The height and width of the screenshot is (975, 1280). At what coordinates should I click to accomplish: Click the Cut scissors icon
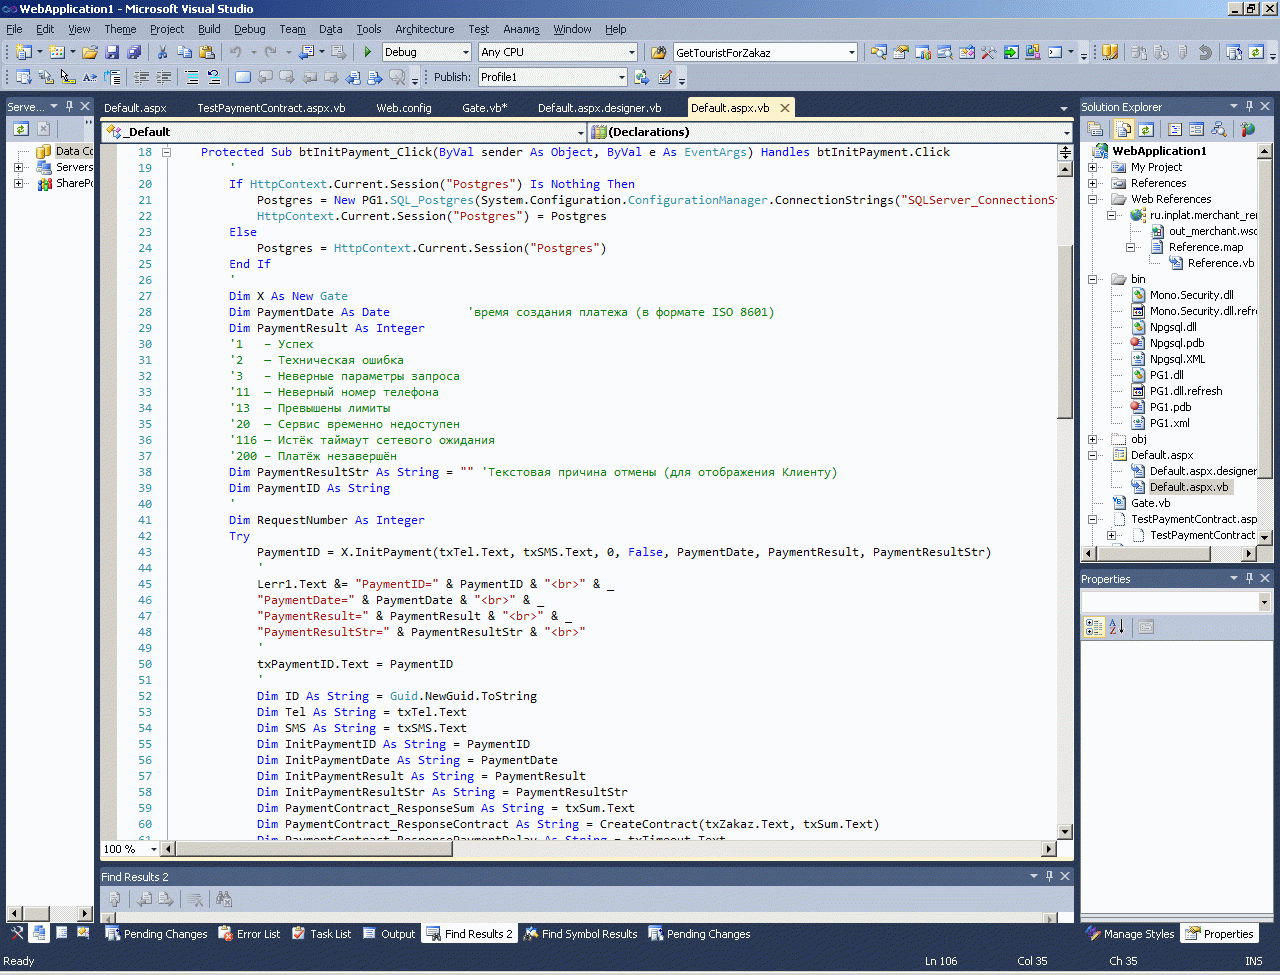pyautogui.click(x=163, y=52)
